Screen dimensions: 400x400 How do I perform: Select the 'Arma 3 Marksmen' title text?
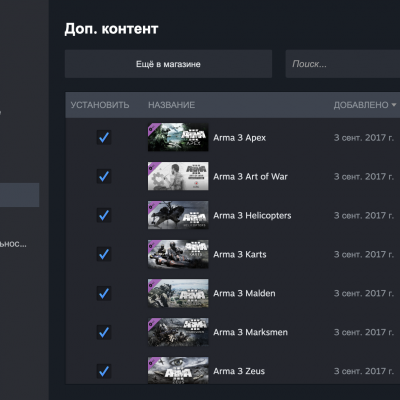click(x=250, y=332)
